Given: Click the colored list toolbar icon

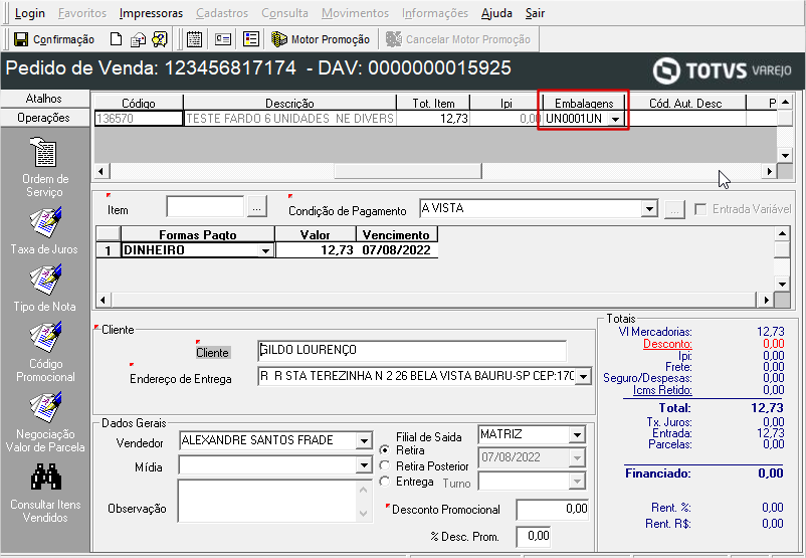Looking at the screenshot, I should click(251, 40).
